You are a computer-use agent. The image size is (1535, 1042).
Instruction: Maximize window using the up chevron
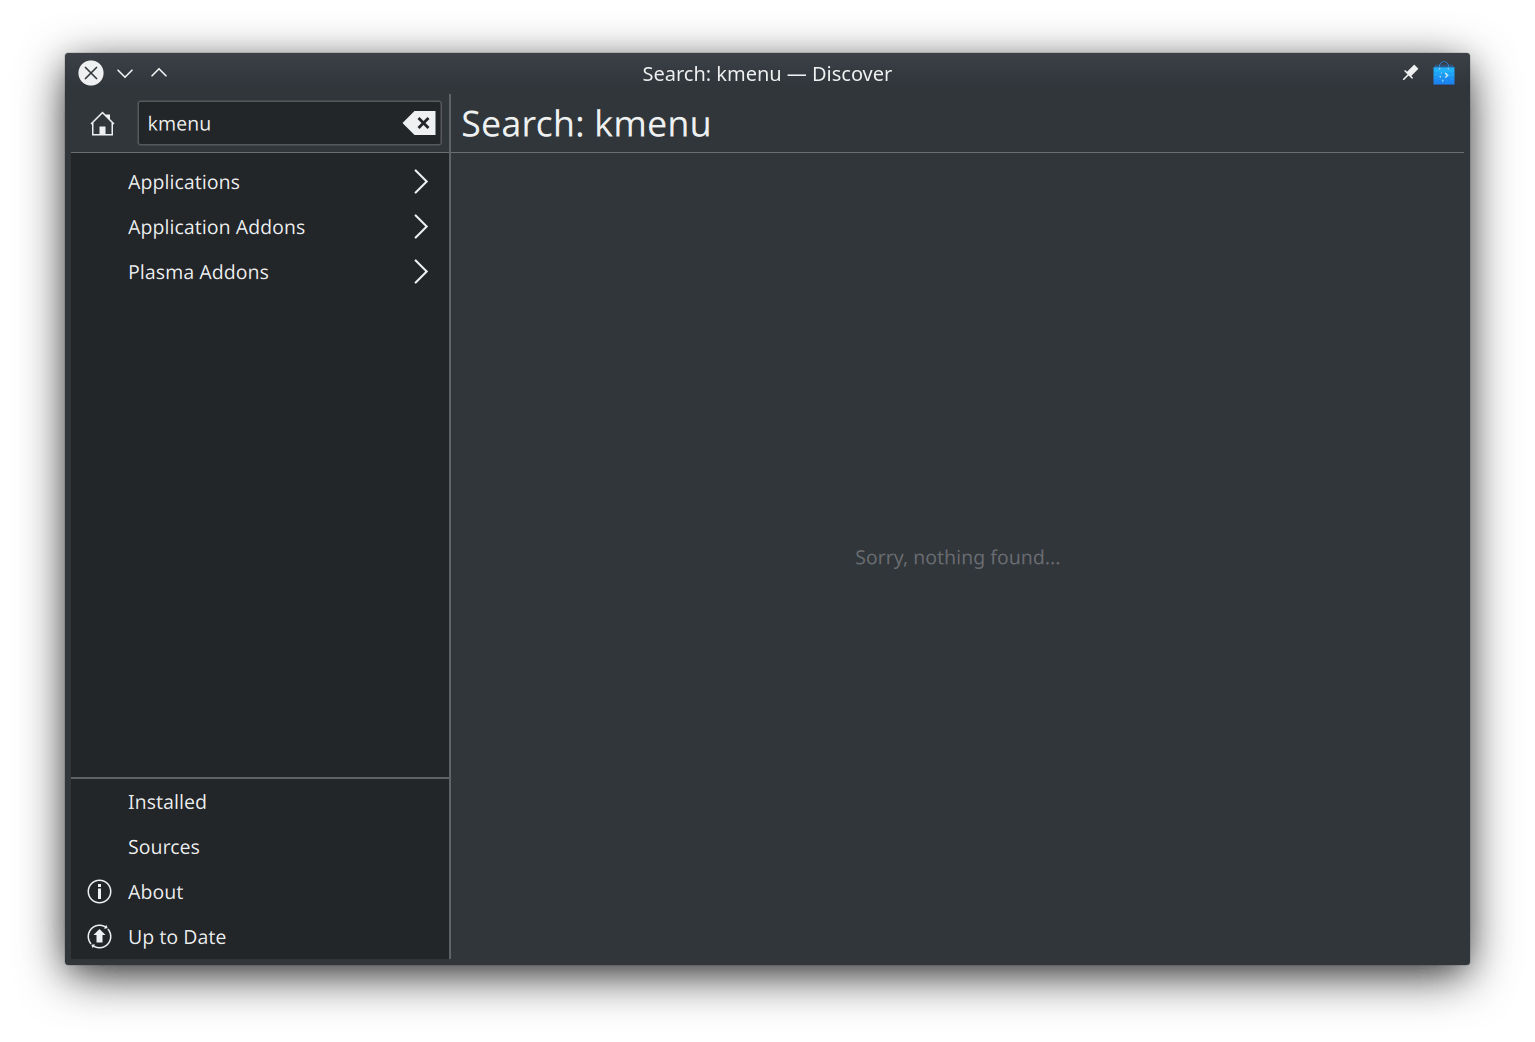pos(159,73)
